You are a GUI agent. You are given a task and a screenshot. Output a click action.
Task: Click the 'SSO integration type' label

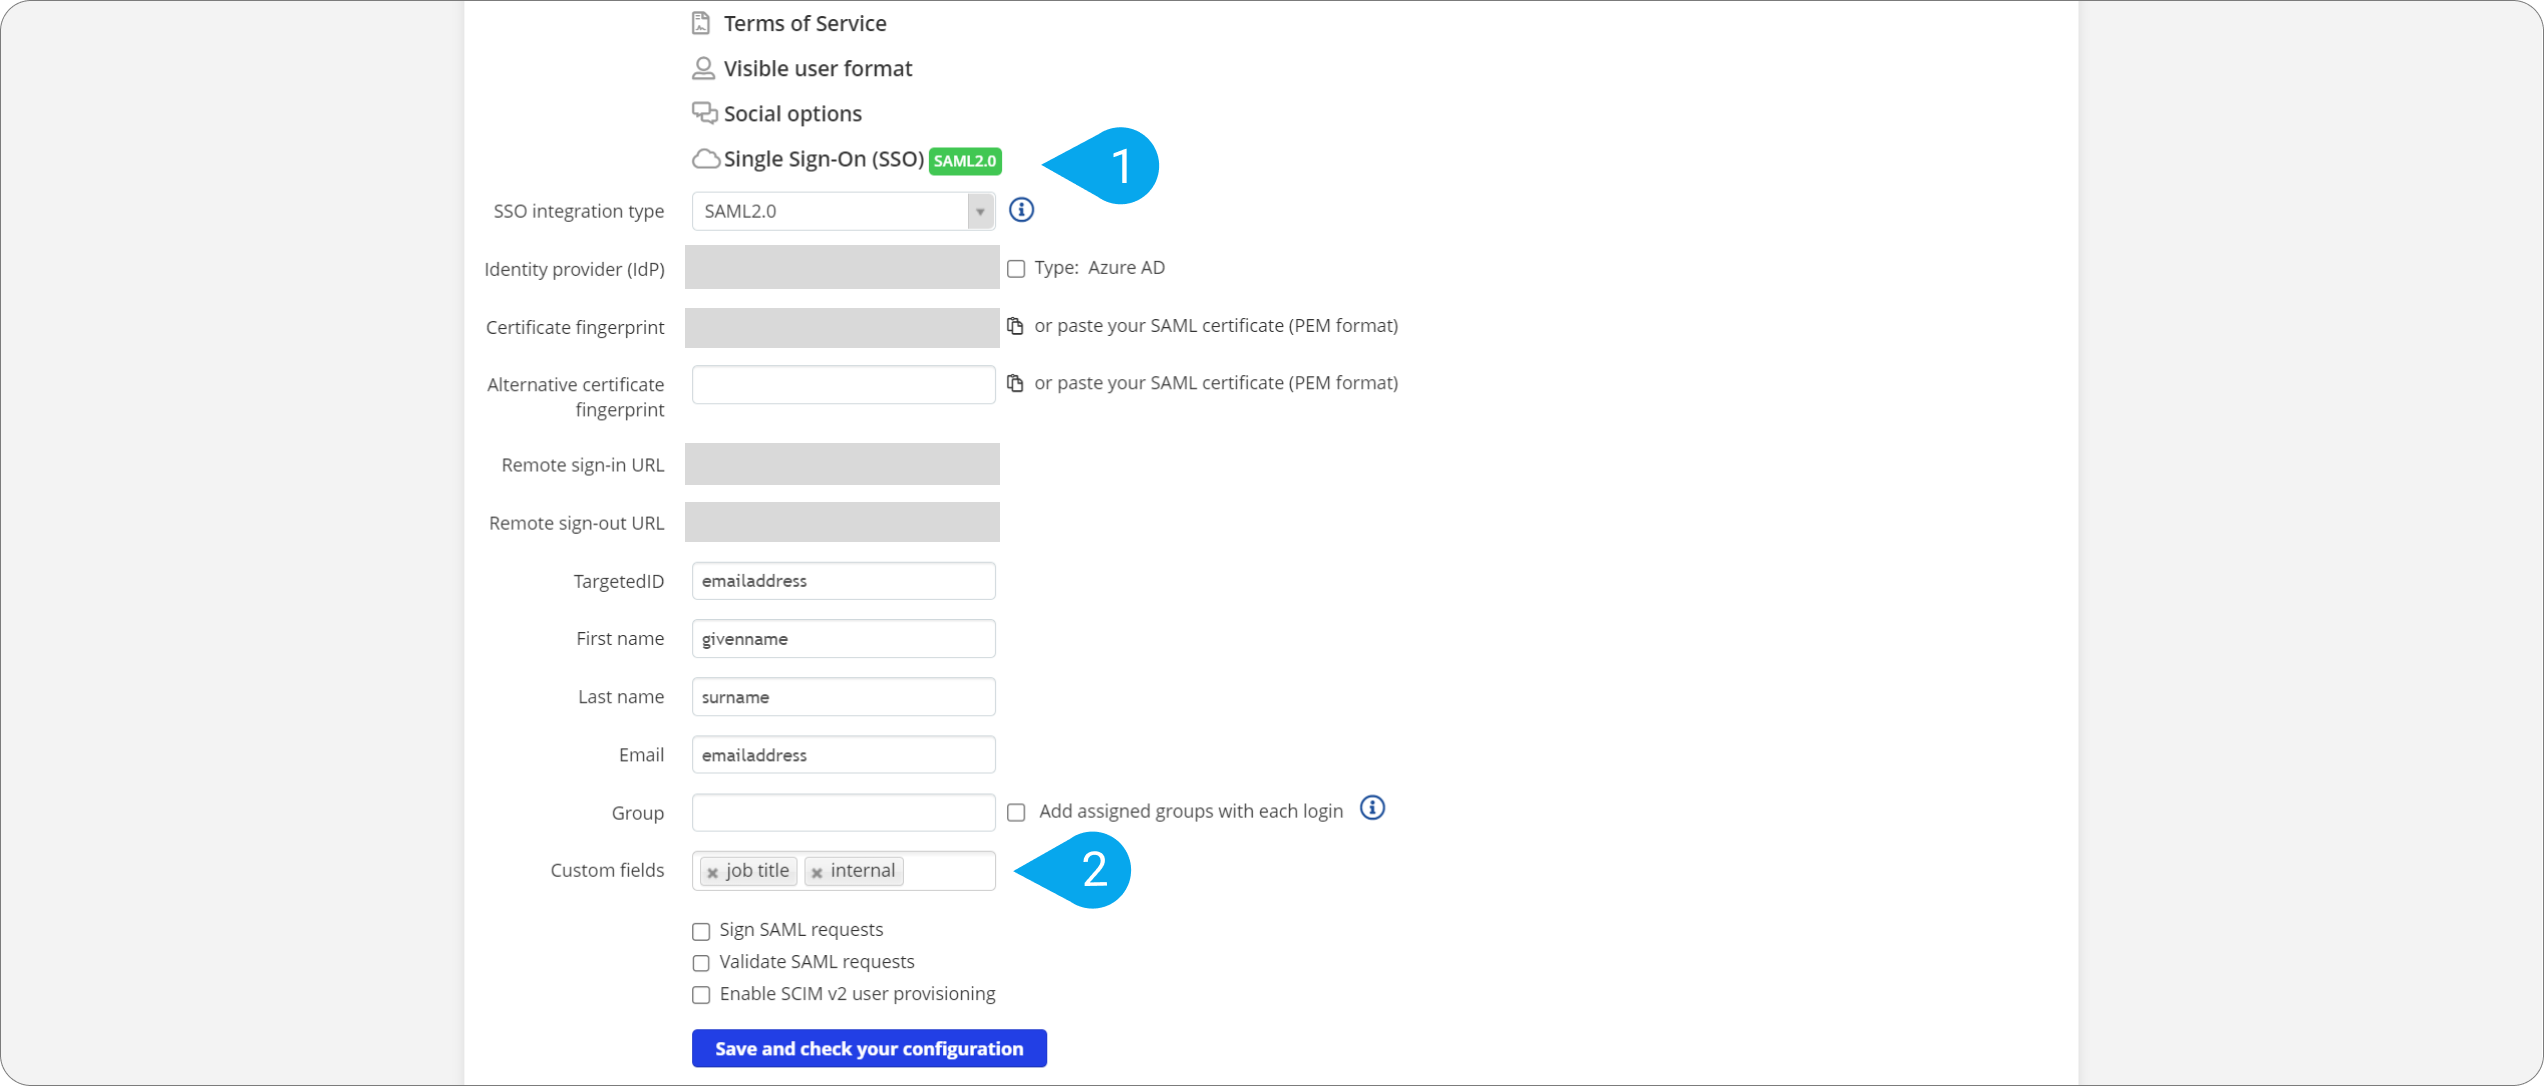click(x=578, y=211)
